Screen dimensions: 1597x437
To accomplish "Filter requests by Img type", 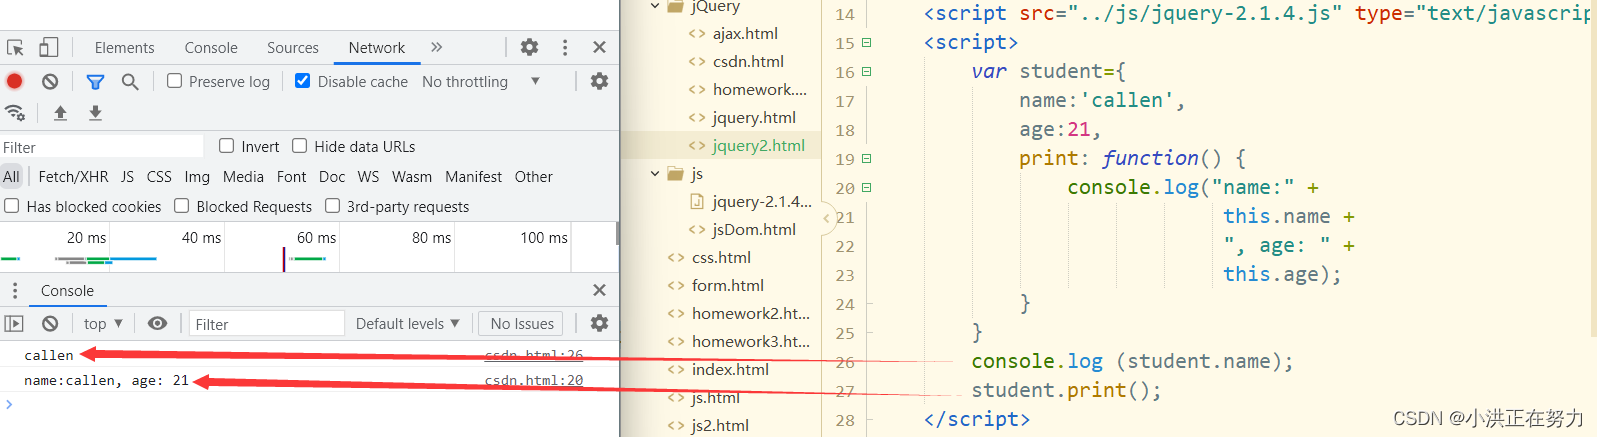I will [x=197, y=176].
